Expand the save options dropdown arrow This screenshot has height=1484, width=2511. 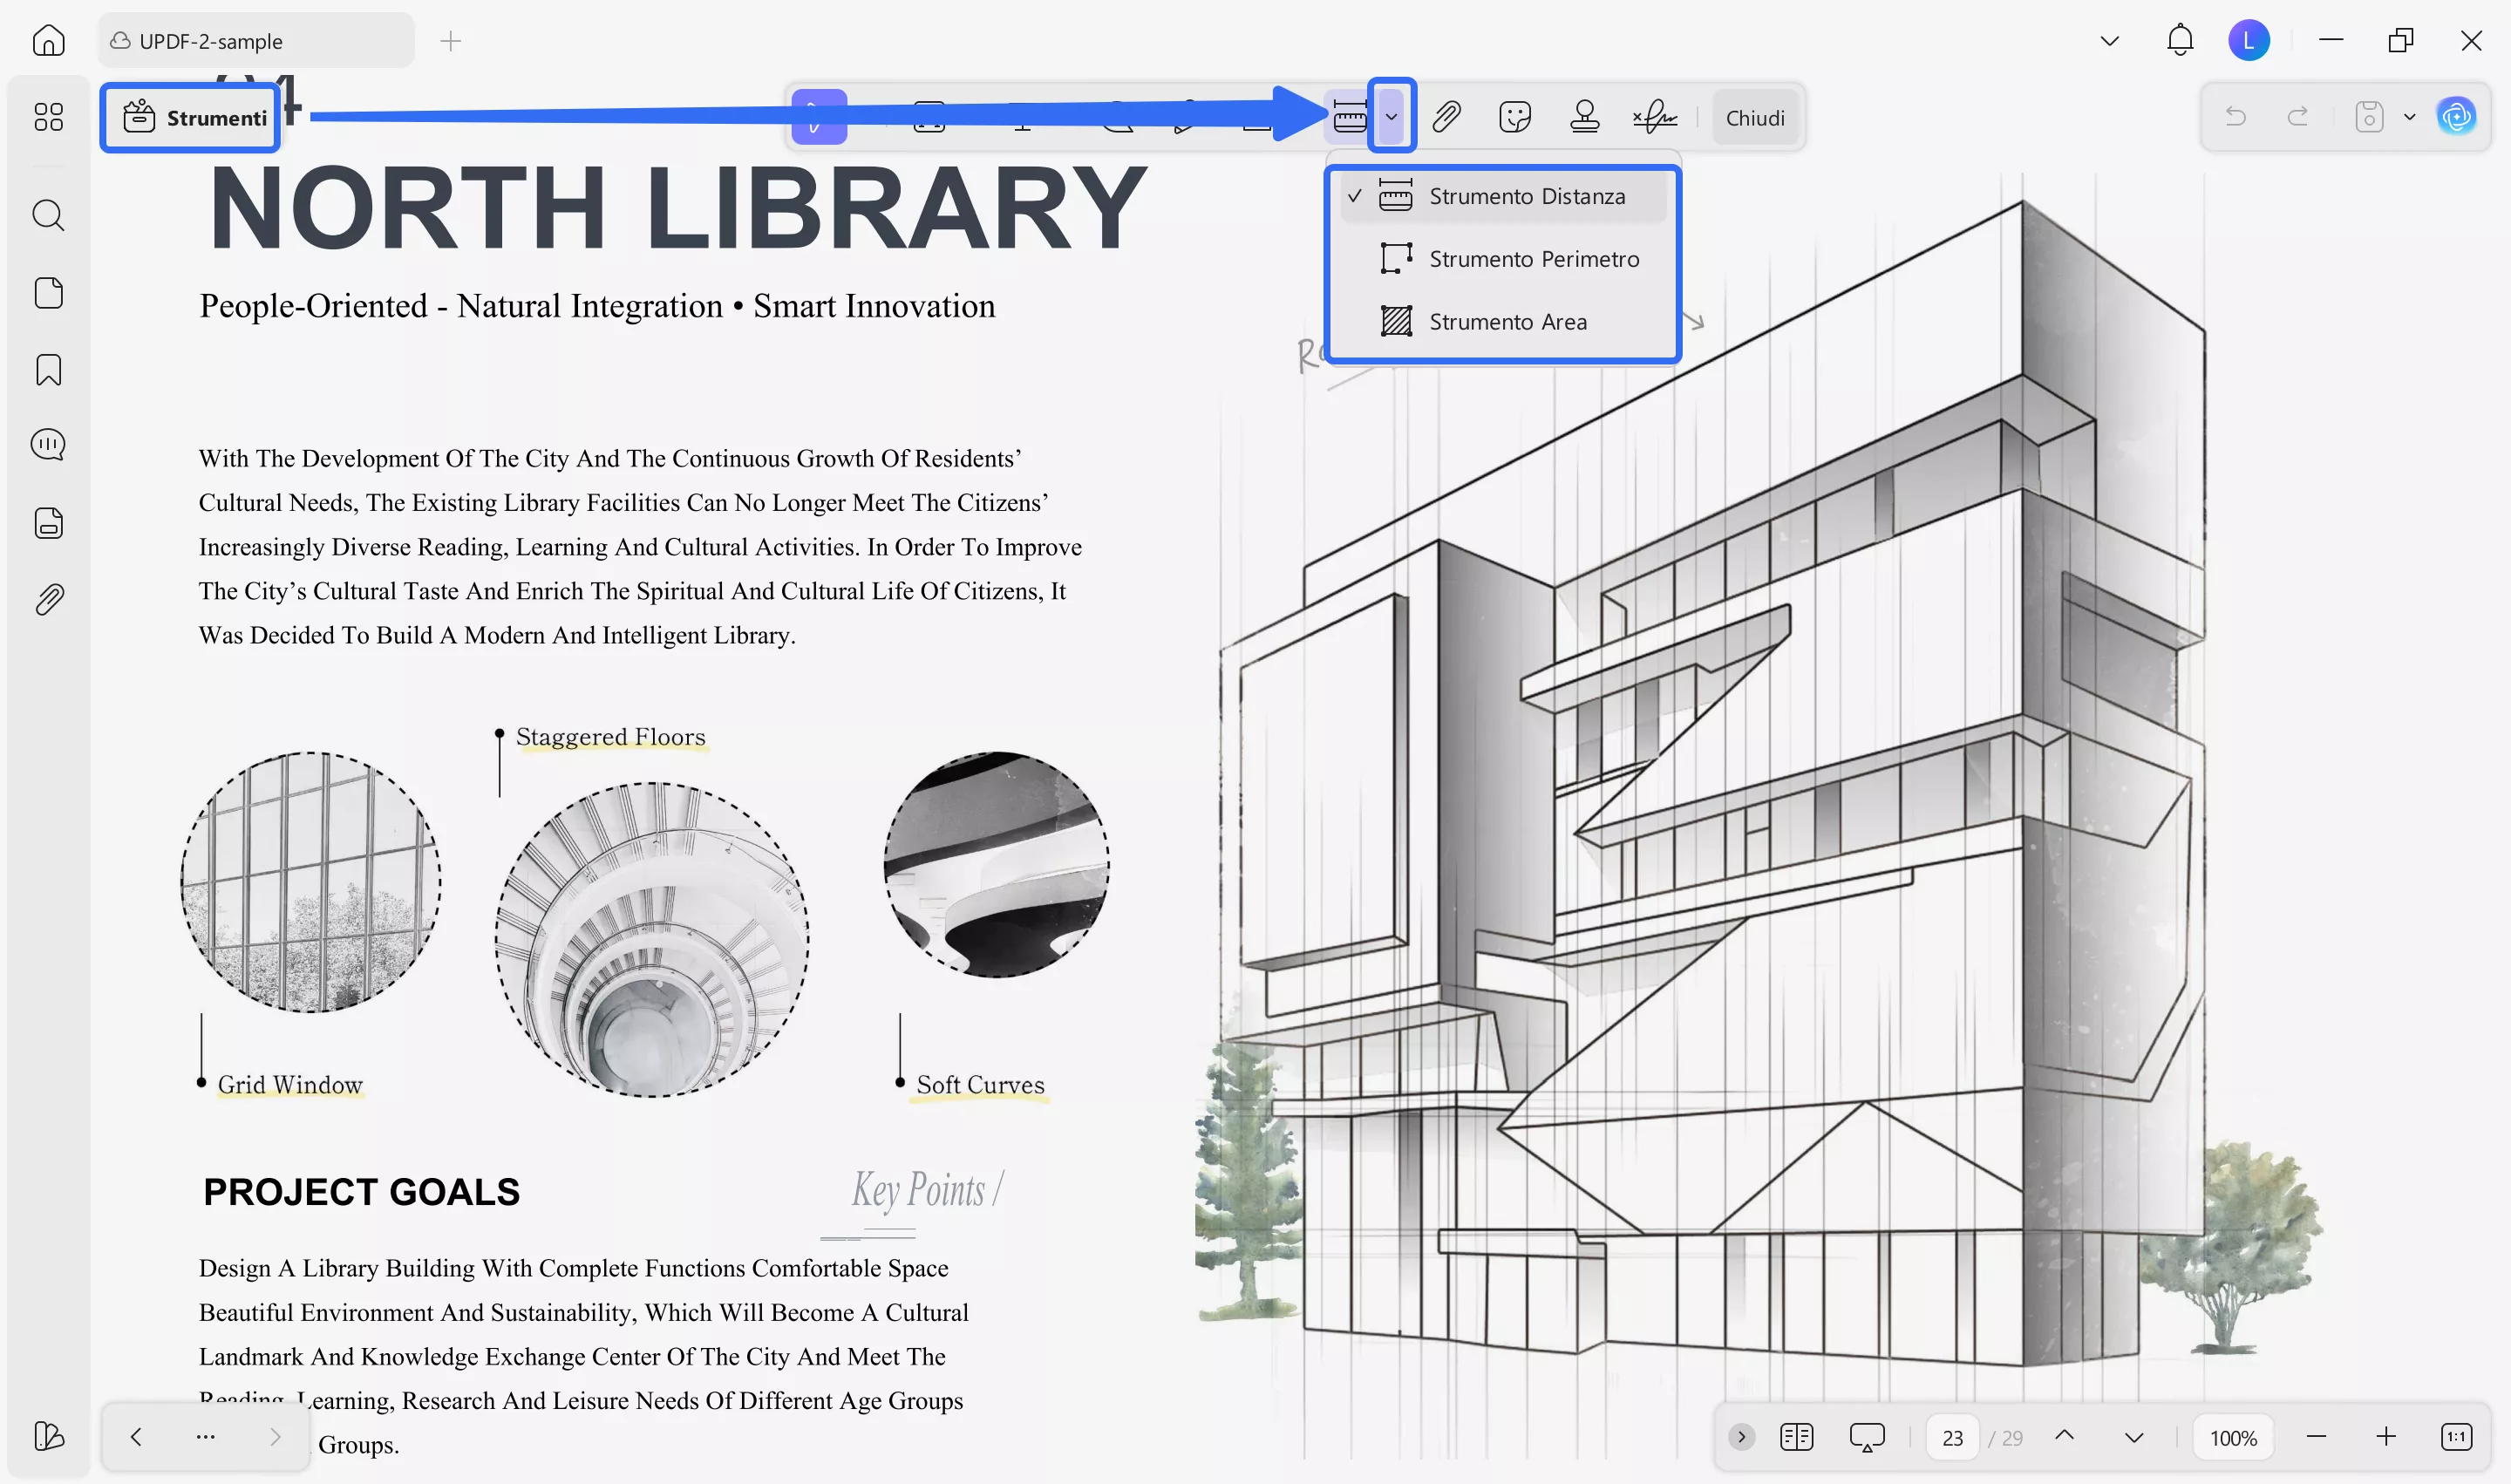coord(2410,117)
